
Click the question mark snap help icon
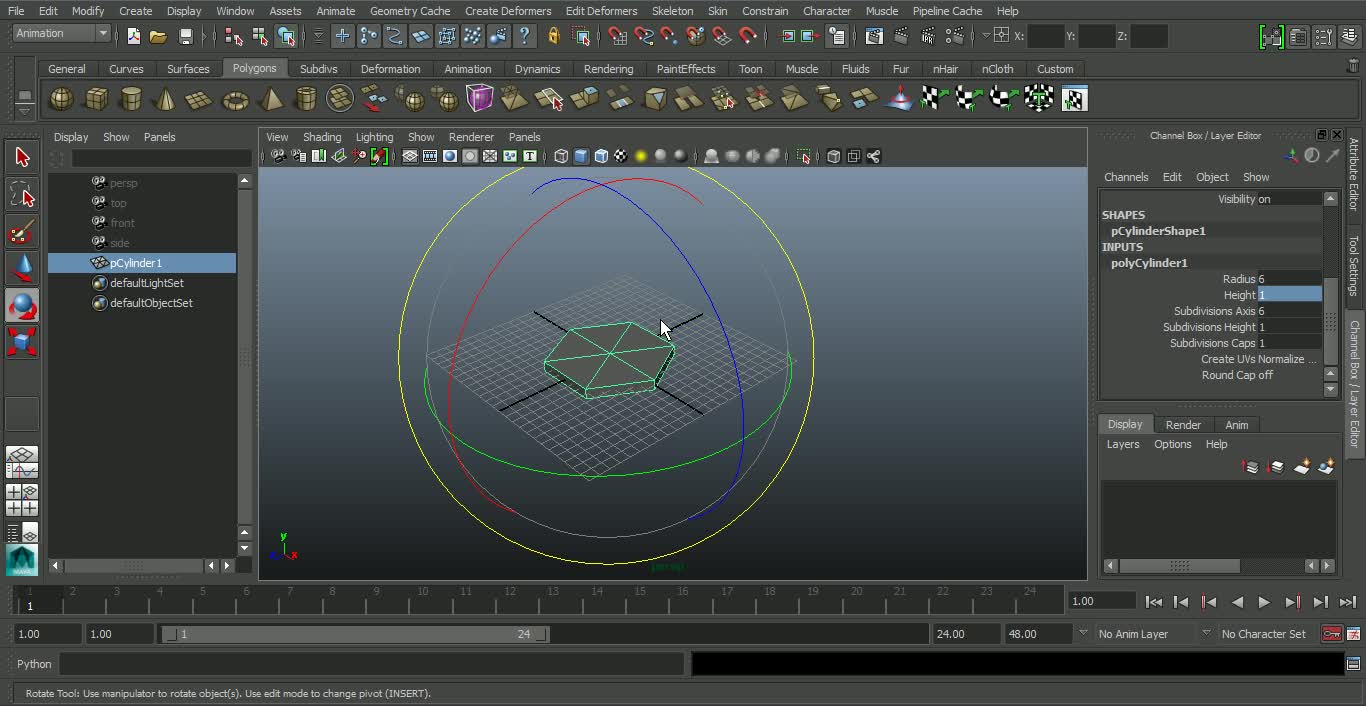[x=524, y=36]
